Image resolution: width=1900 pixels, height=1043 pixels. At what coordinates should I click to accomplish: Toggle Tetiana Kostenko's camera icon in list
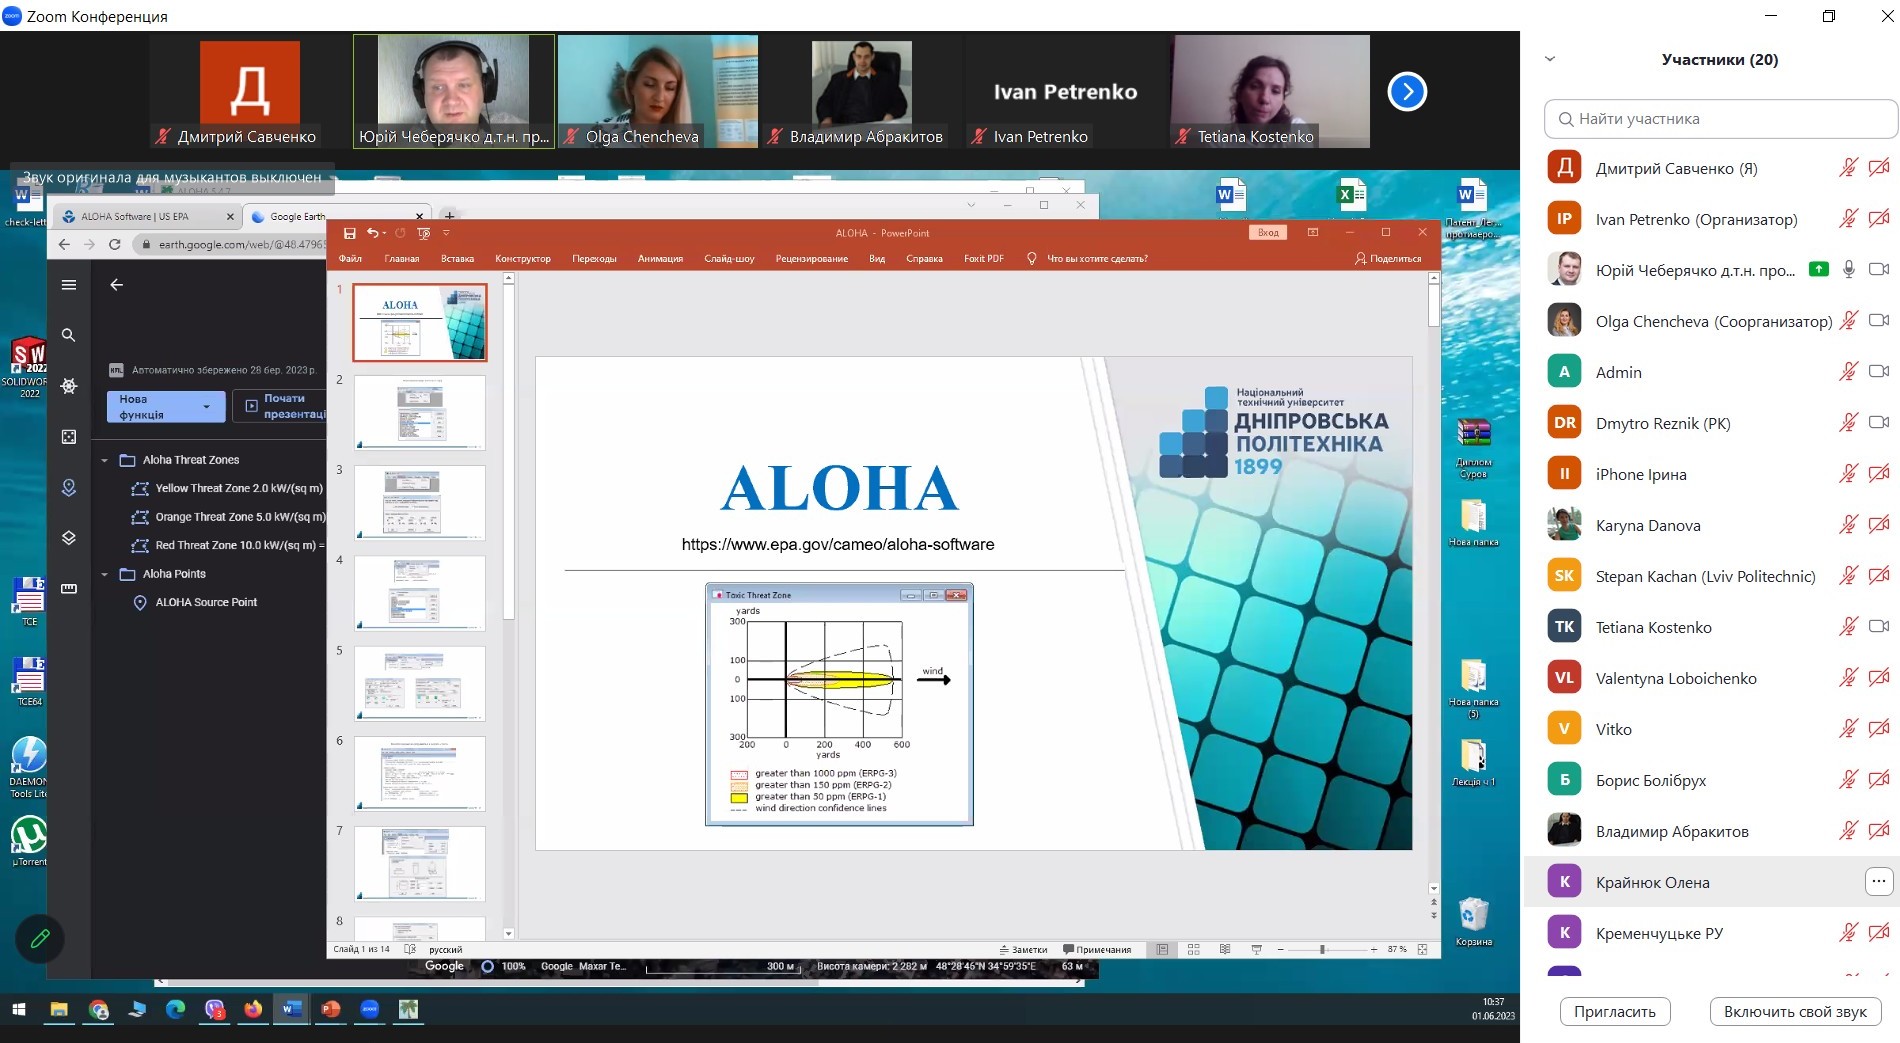1879,627
